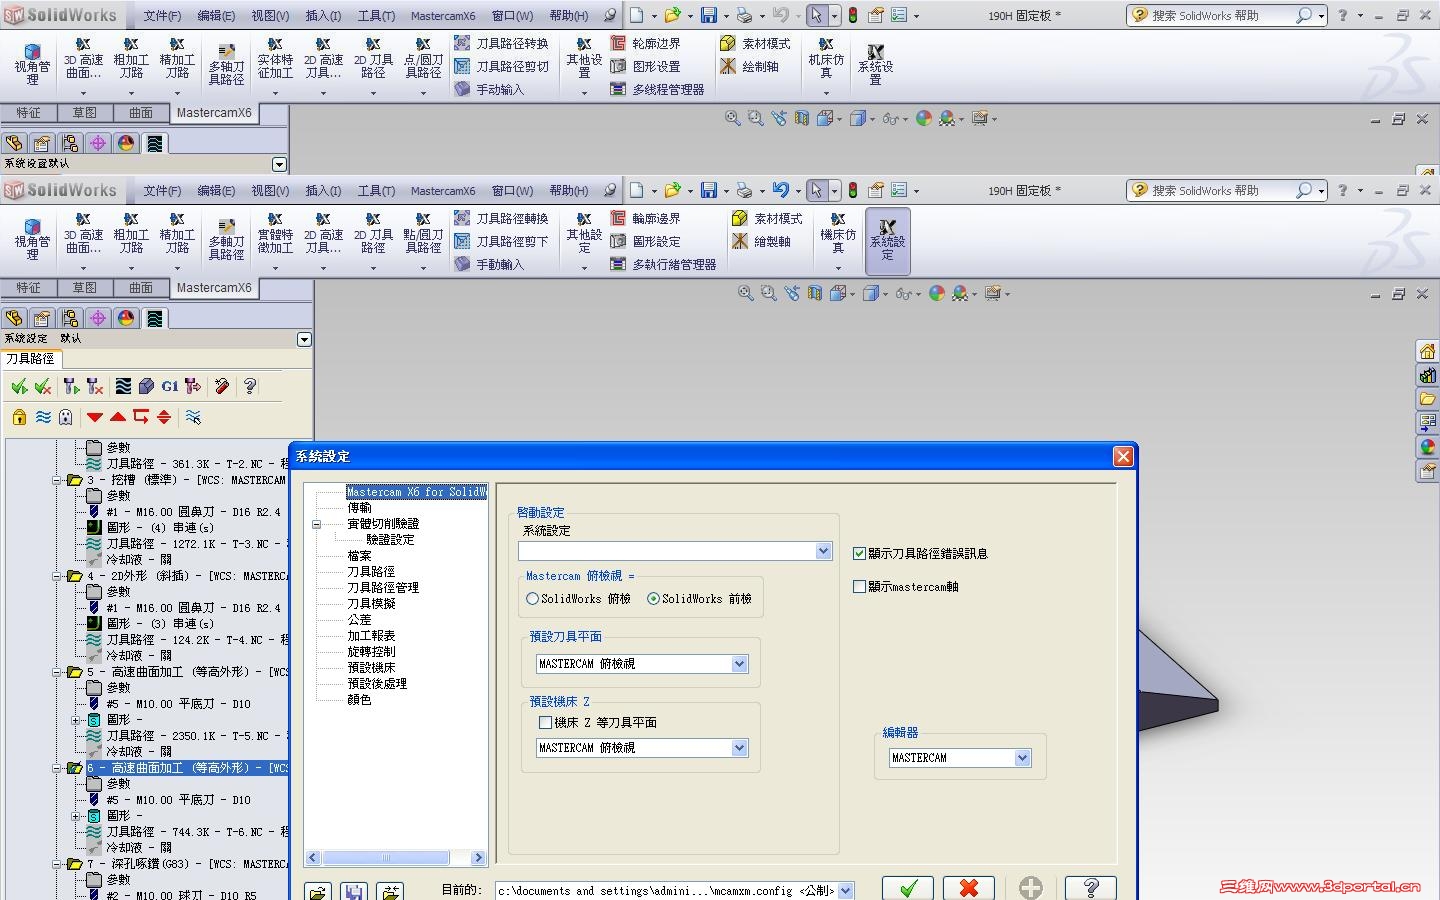Switch to 草图 tab in lower window
Image resolution: width=1440 pixels, height=900 pixels.
pos(85,288)
